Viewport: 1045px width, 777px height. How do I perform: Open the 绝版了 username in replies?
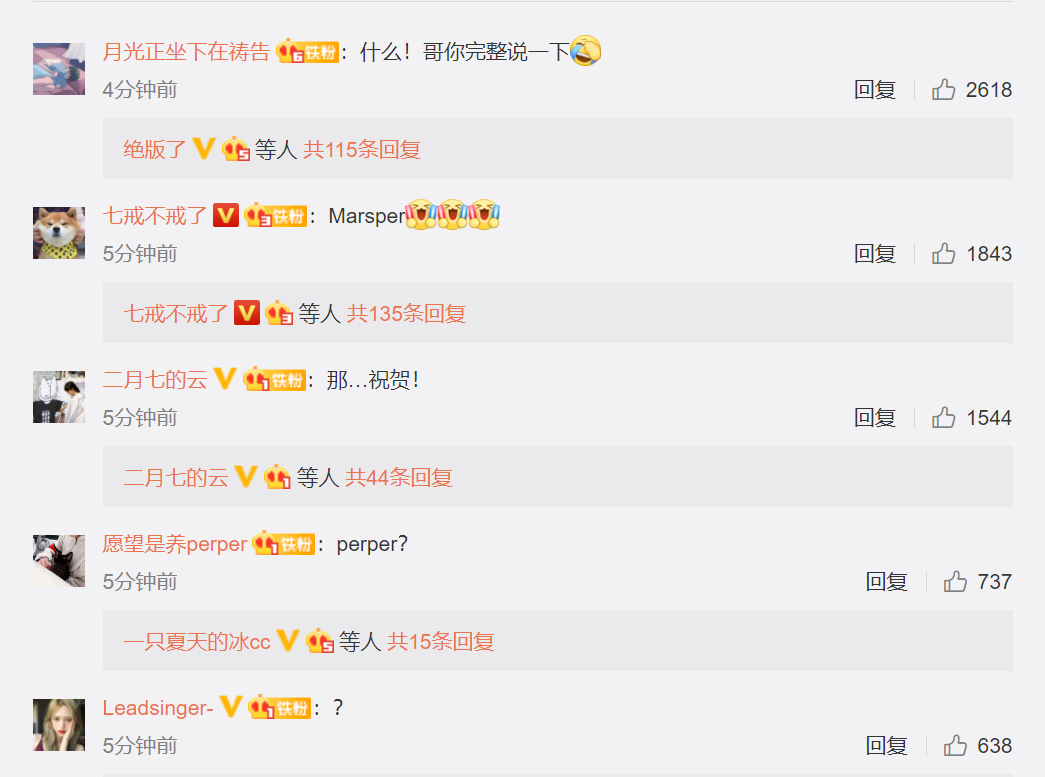coord(155,149)
